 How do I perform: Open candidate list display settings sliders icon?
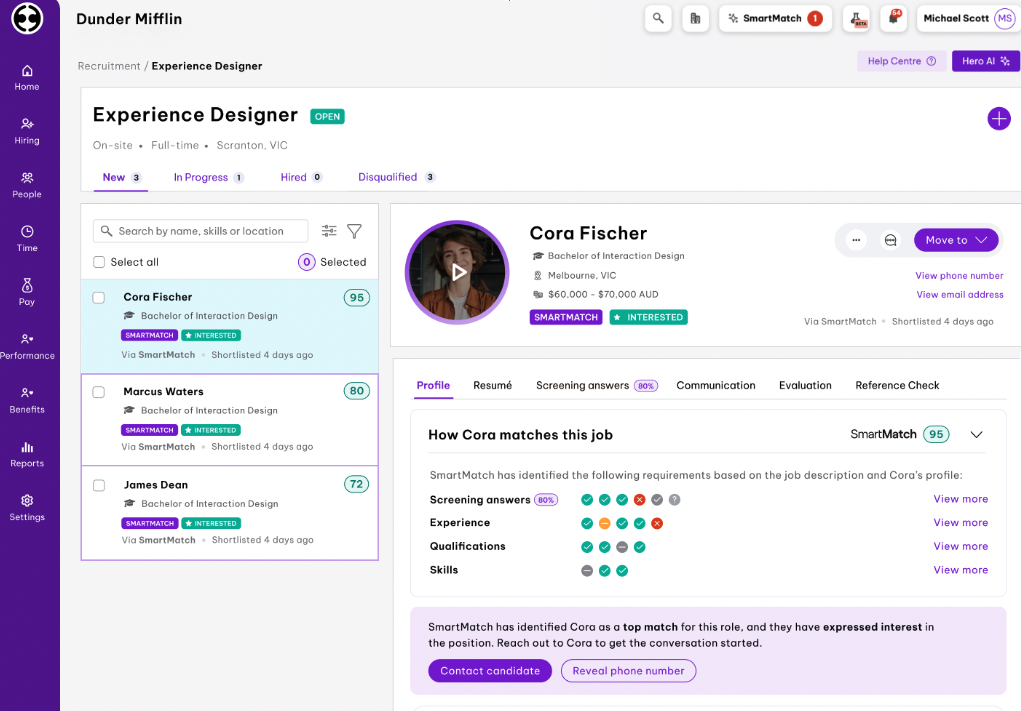pyautogui.click(x=329, y=230)
